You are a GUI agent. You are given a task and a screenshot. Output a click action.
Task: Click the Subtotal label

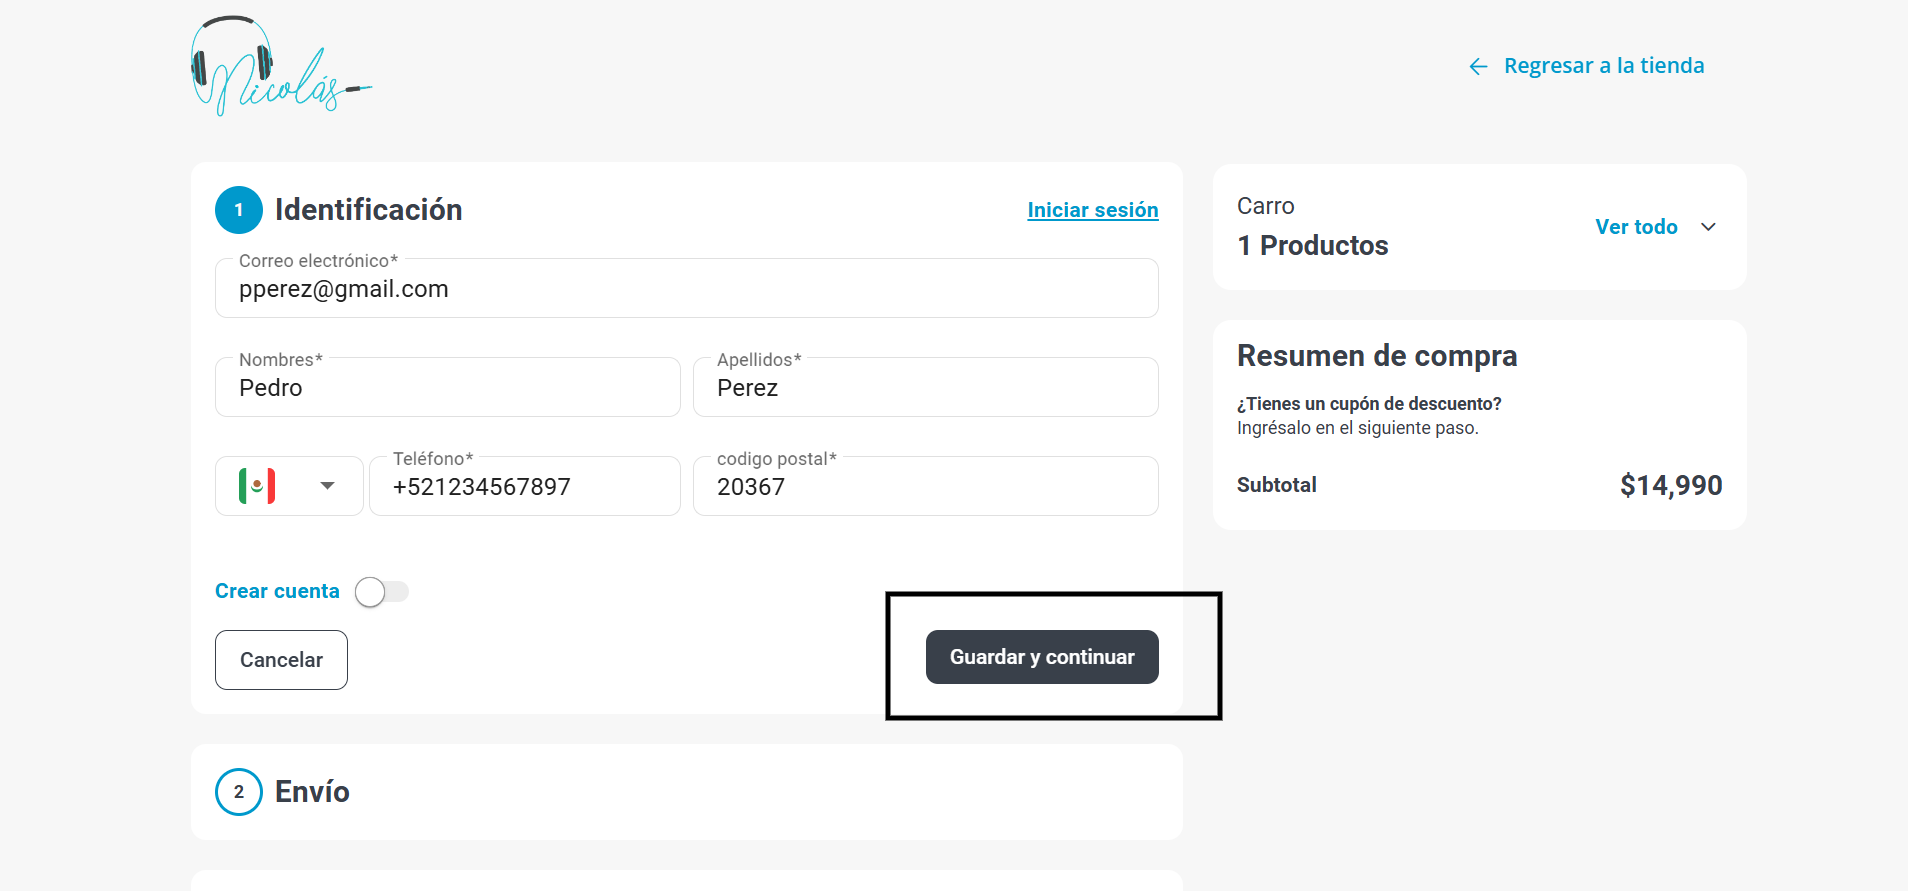1276,485
